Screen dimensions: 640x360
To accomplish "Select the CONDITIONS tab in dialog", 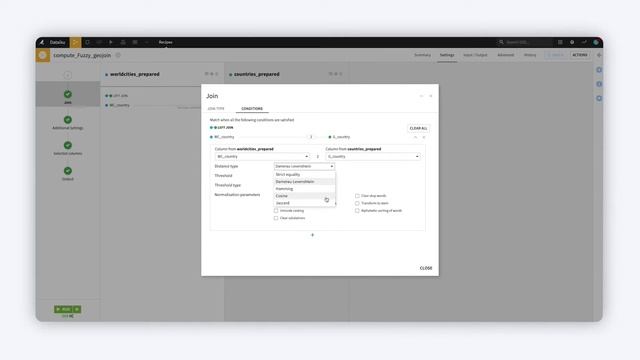I will point(252,109).
